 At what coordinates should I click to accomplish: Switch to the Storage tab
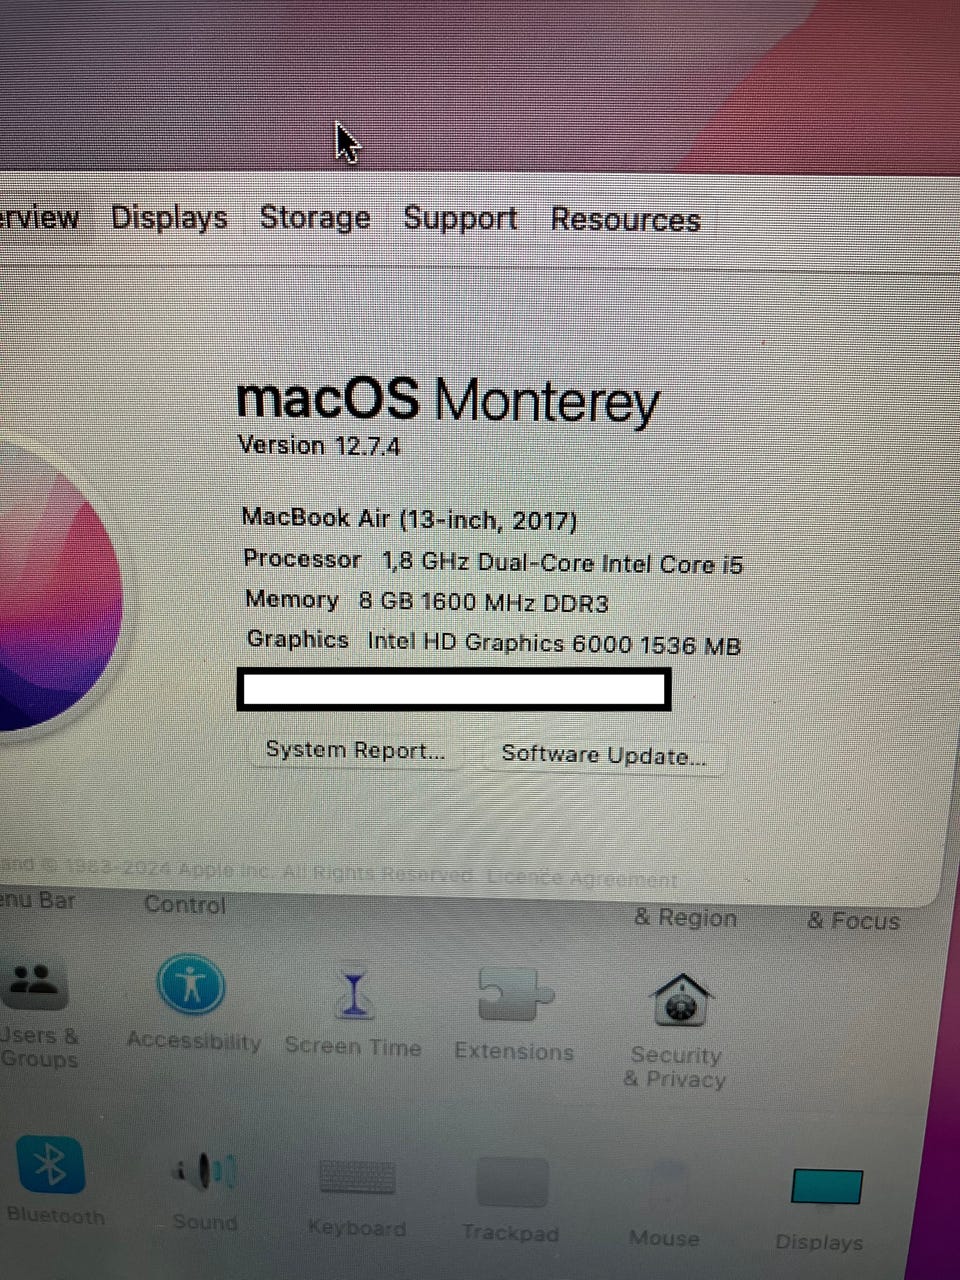click(x=315, y=217)
